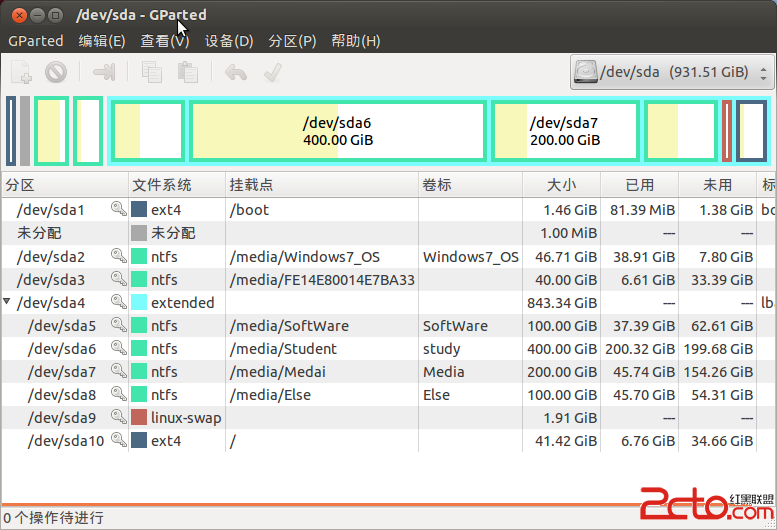Click the /media/Windows7_OS mount point

pos(305,257)
